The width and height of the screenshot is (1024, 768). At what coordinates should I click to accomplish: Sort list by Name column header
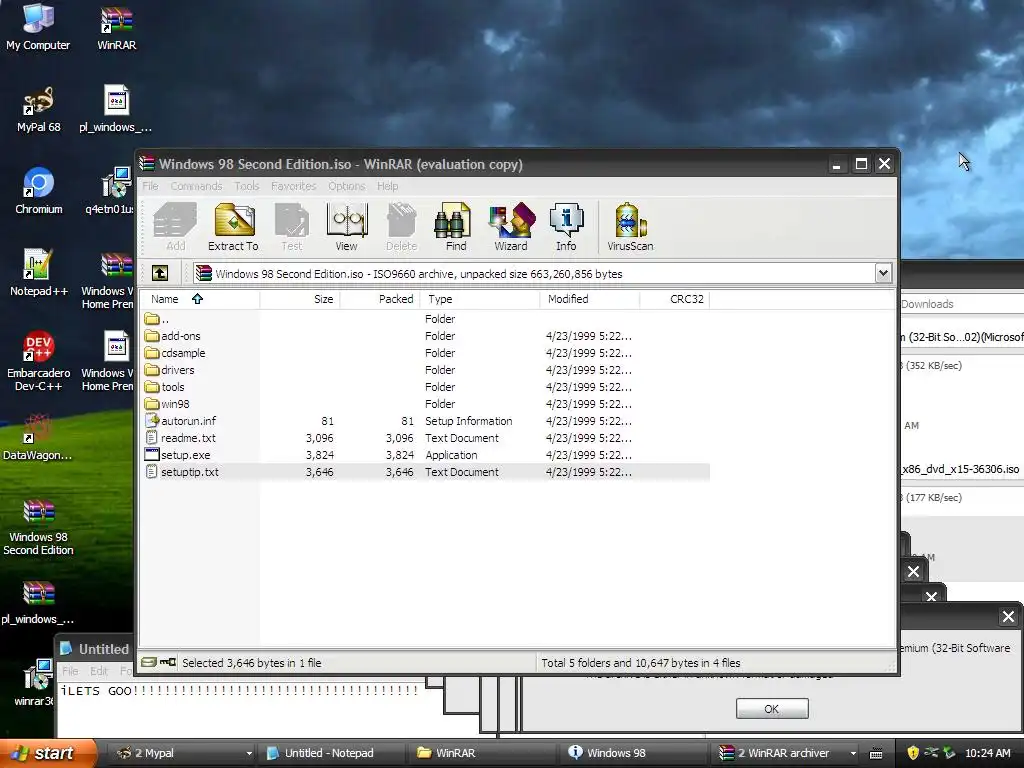pos(201,299)
